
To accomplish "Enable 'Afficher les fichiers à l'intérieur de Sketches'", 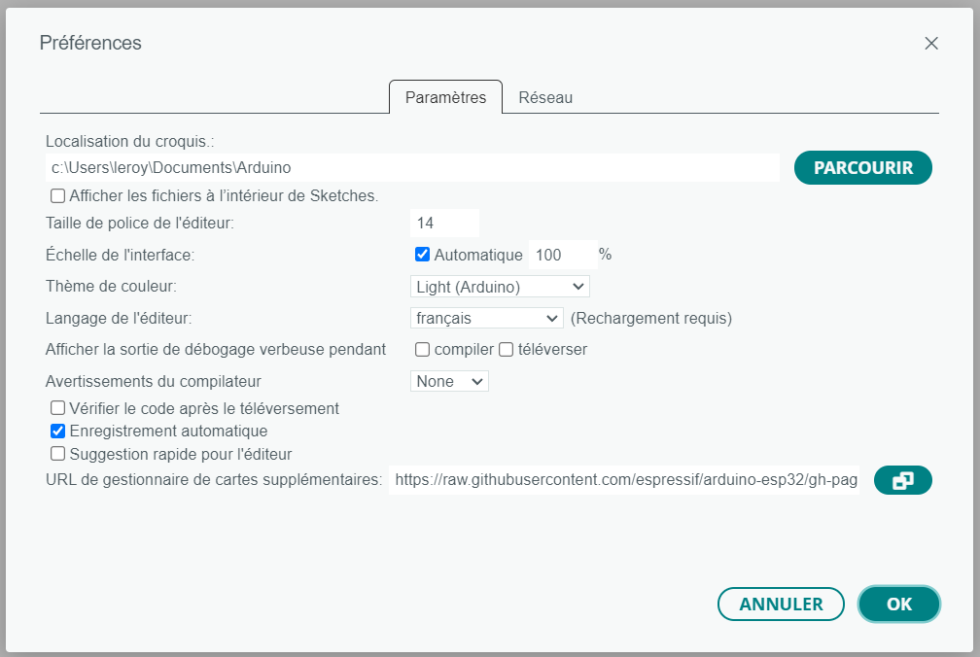I will coord(58,196).
